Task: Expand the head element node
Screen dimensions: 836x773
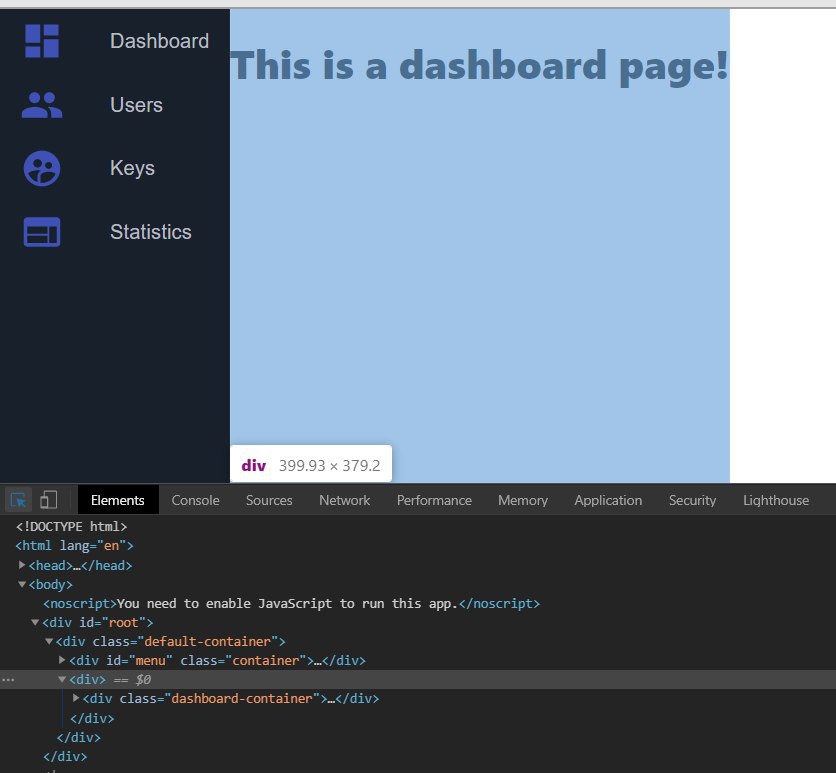Action: tap(22, 565)
